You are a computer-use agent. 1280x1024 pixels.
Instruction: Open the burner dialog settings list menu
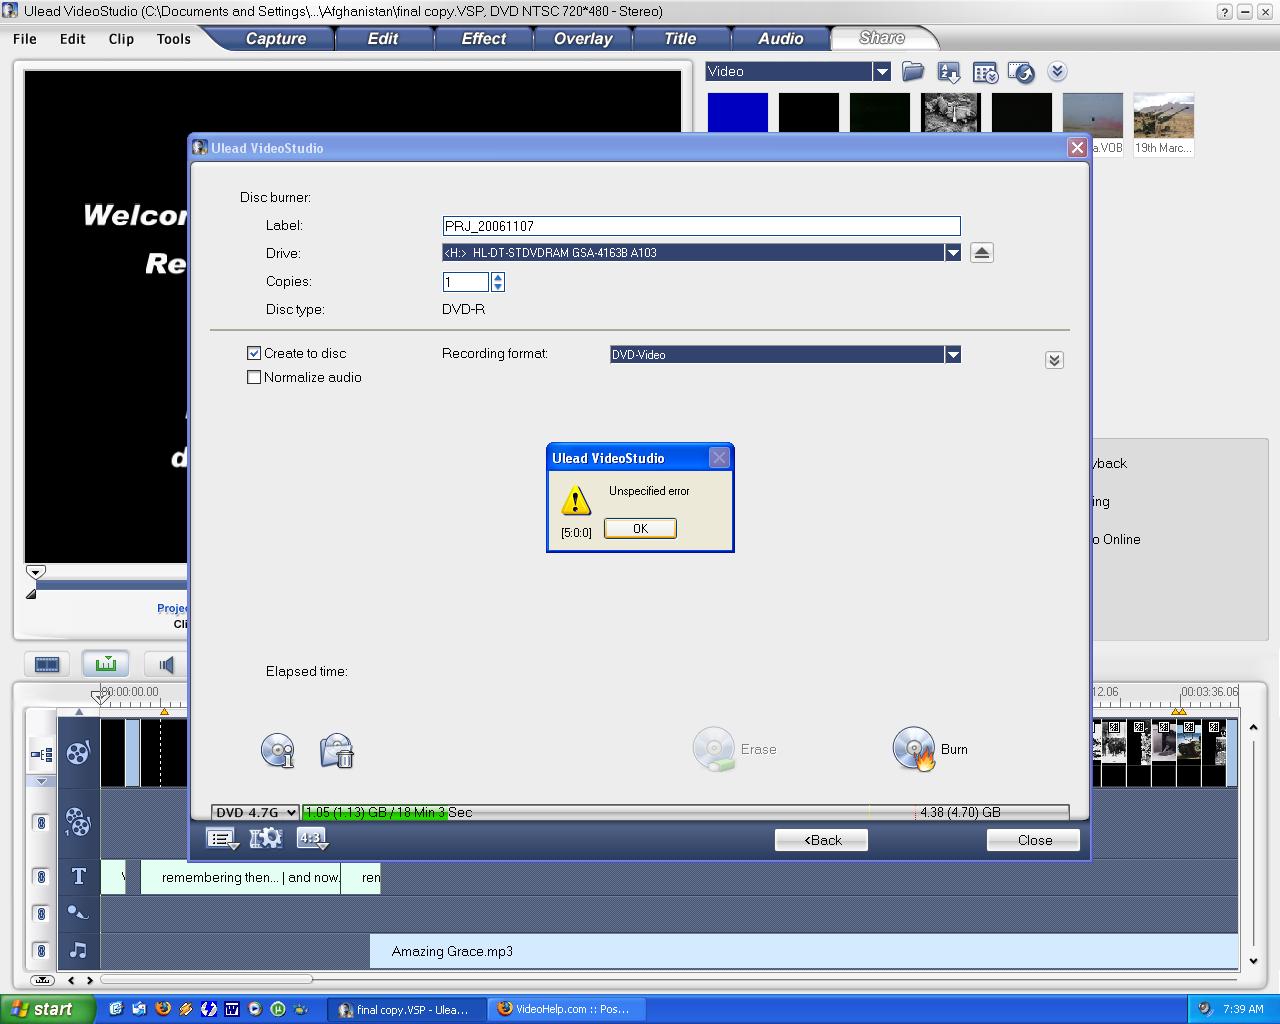(222, 839)
